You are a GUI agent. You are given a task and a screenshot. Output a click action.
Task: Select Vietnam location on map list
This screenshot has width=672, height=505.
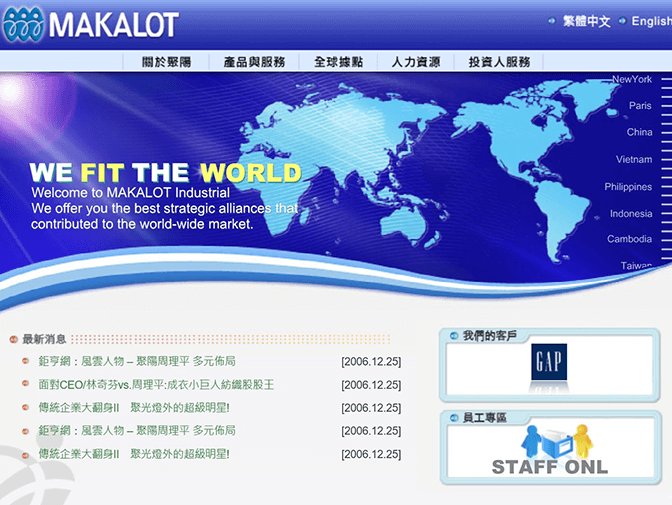pos(634,159)
